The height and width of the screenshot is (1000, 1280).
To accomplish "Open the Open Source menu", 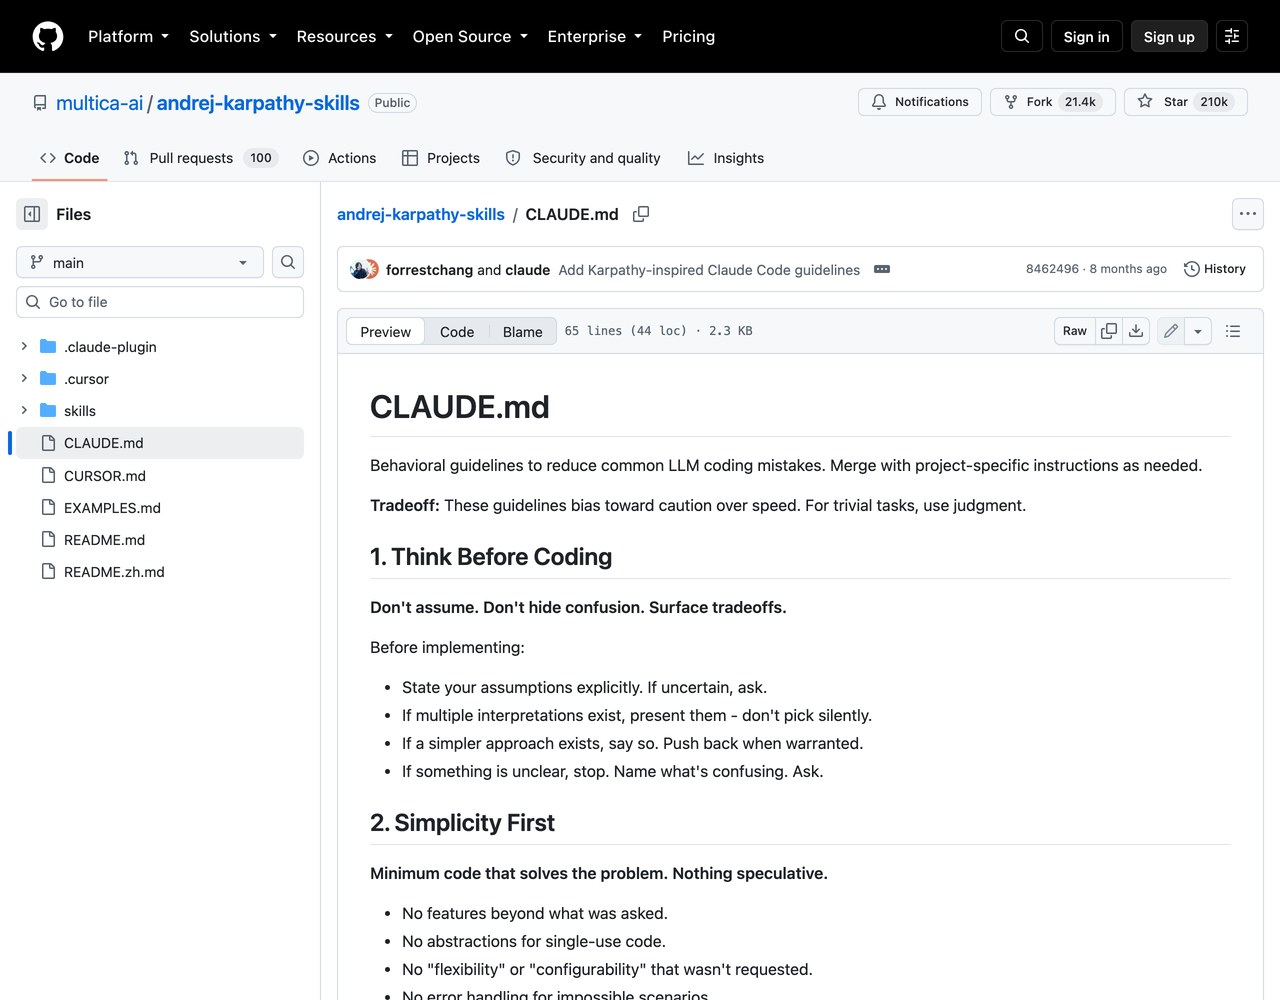I will pyautogui.click(x=470, y=36).
